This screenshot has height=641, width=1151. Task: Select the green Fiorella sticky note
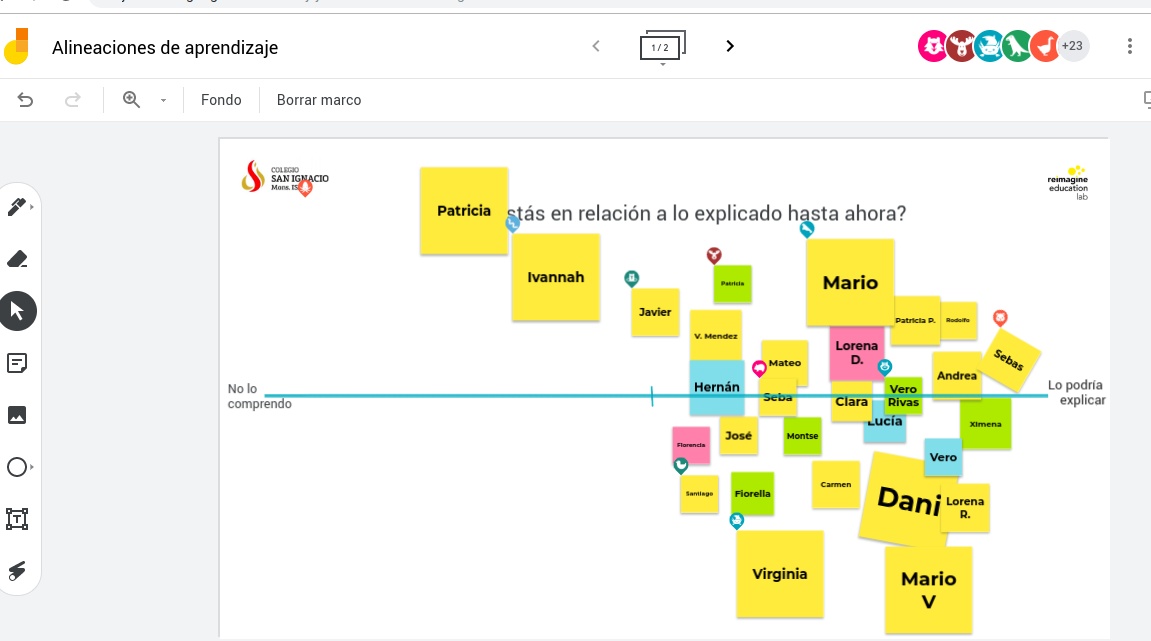pyautogui.click(x=752, y=493)
